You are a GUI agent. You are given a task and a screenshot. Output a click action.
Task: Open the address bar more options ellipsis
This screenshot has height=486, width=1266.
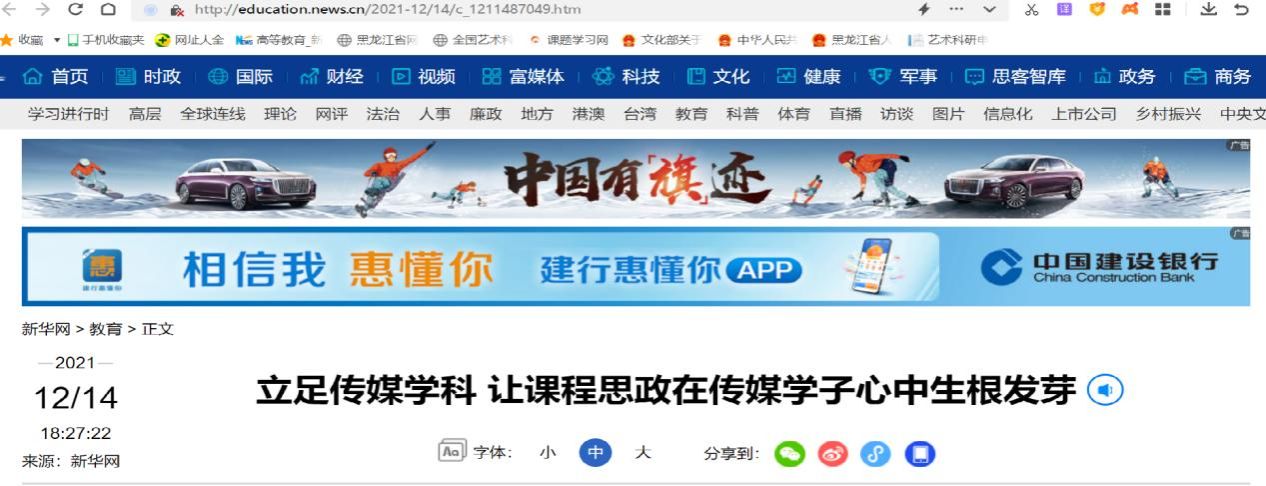coord(955,9)
